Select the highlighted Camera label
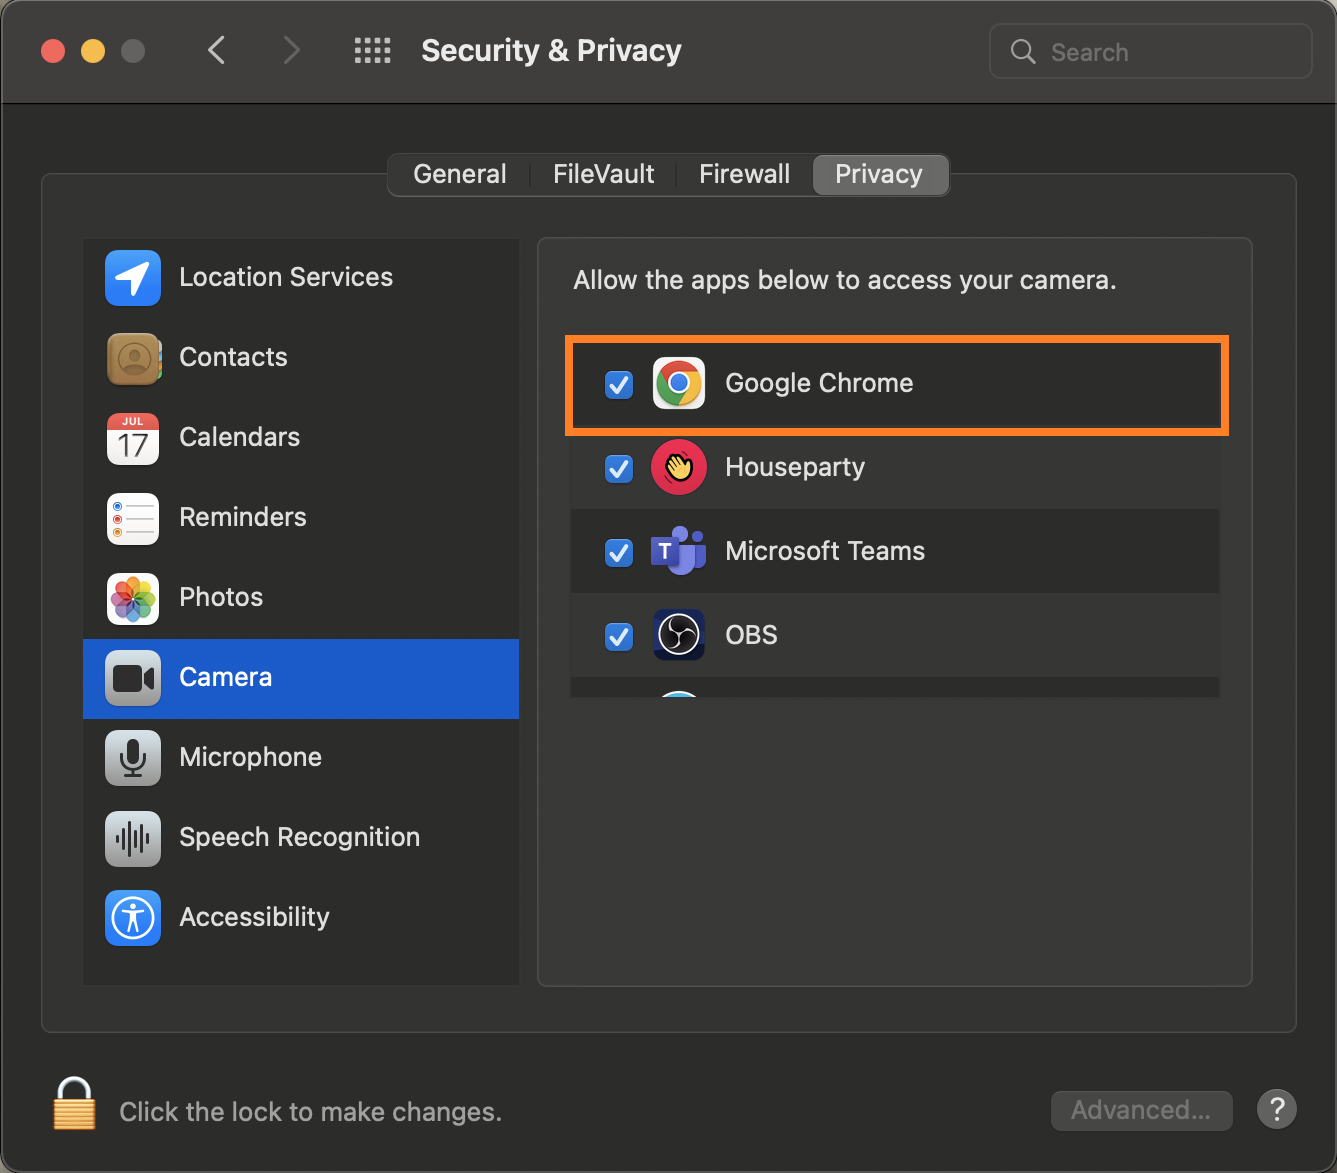Image resolution: width=1337 pixels, height=1173 pixels. pos(226,677)
